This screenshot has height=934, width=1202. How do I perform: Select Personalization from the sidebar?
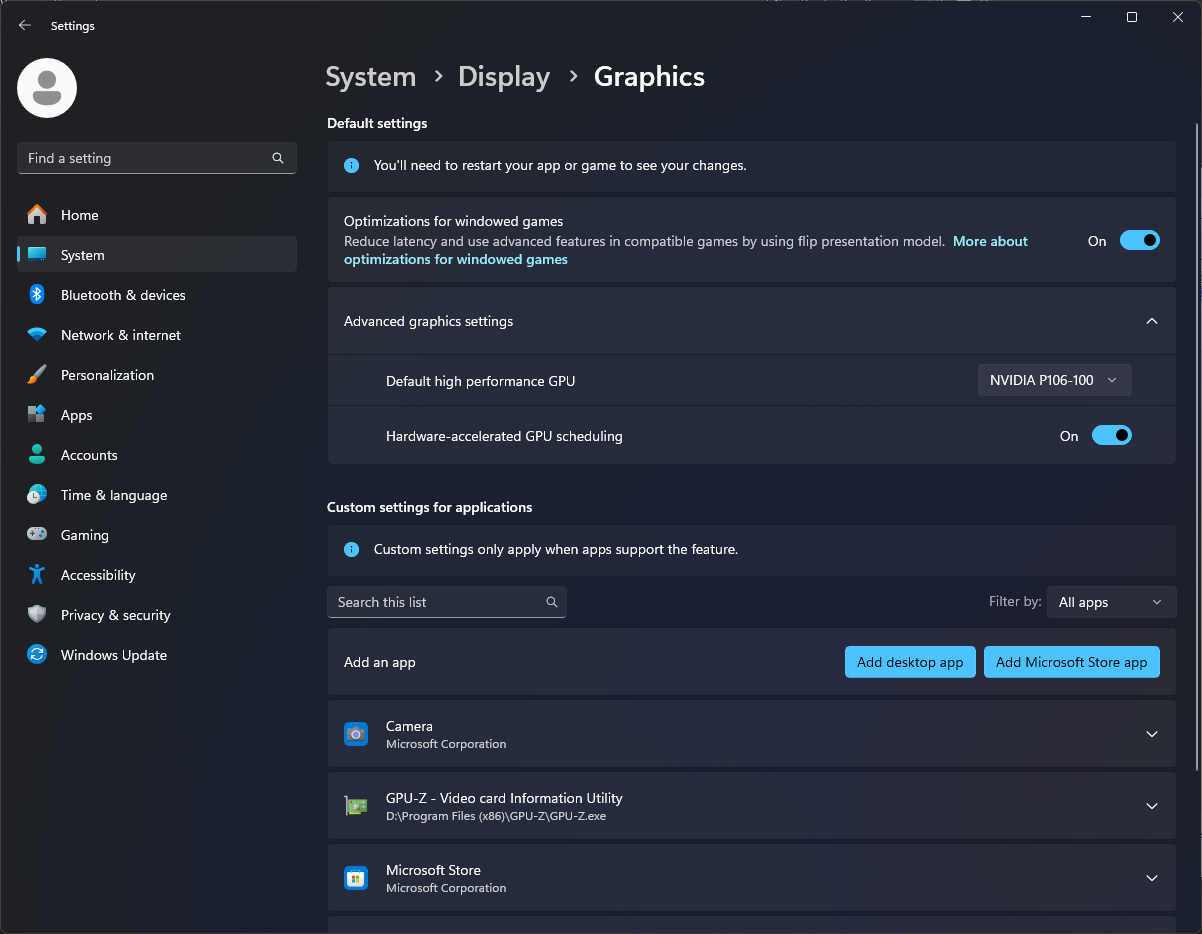point(107,375)
